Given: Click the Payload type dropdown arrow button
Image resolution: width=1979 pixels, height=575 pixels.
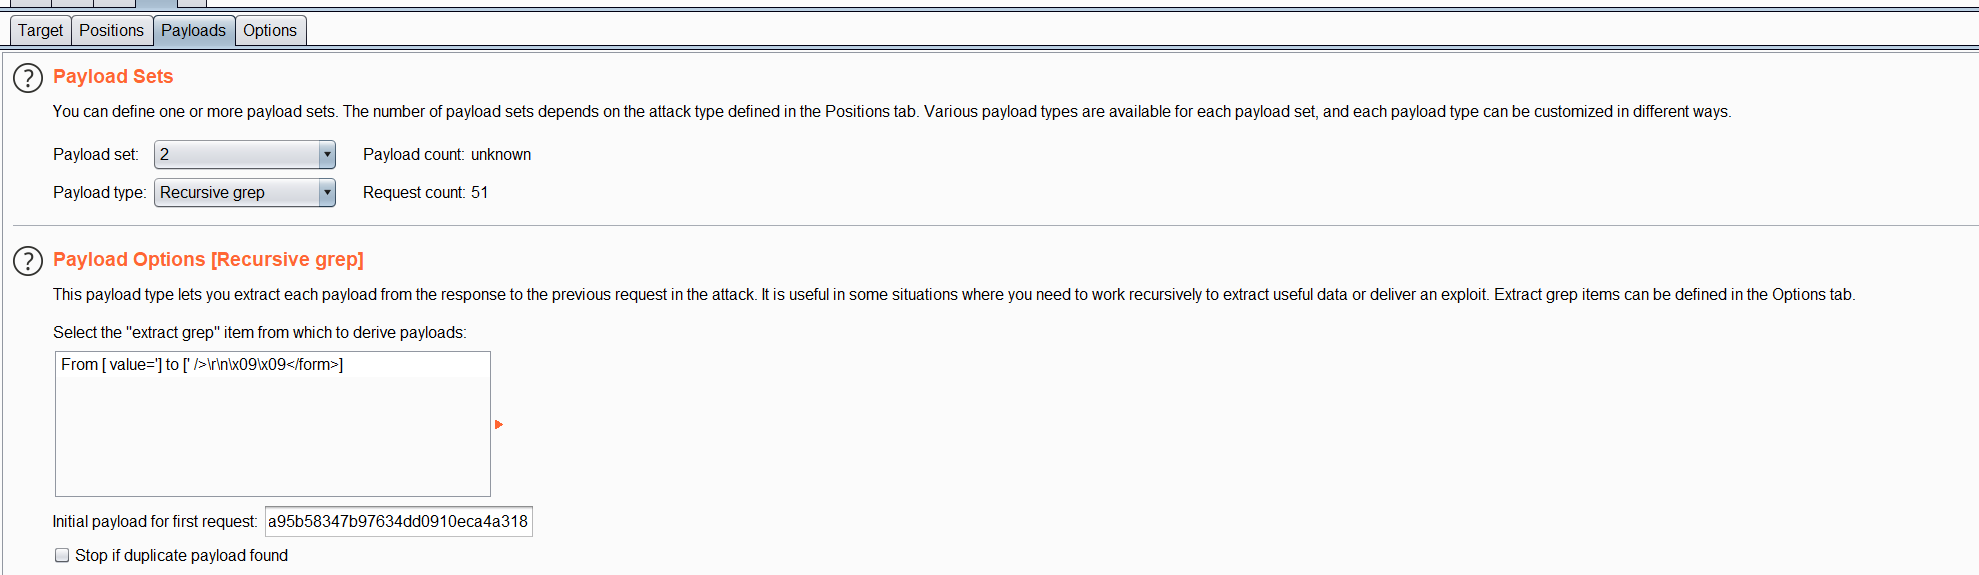Looking at the screenshot, I should click(326, 193).
